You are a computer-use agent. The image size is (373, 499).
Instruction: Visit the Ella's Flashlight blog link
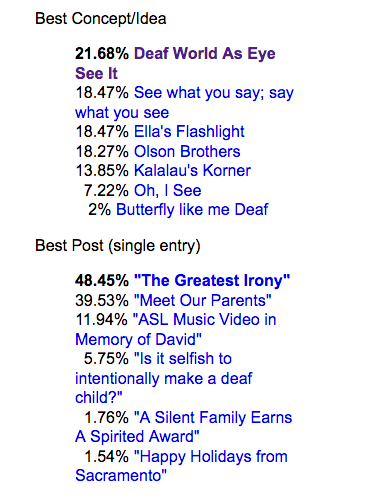click(189, 132)
